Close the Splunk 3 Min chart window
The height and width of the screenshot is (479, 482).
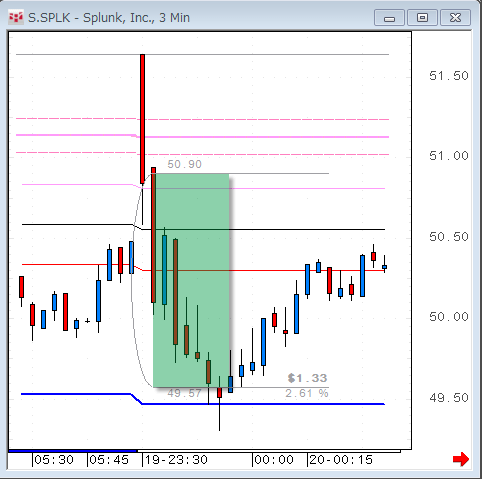click(x=455, y=17)
